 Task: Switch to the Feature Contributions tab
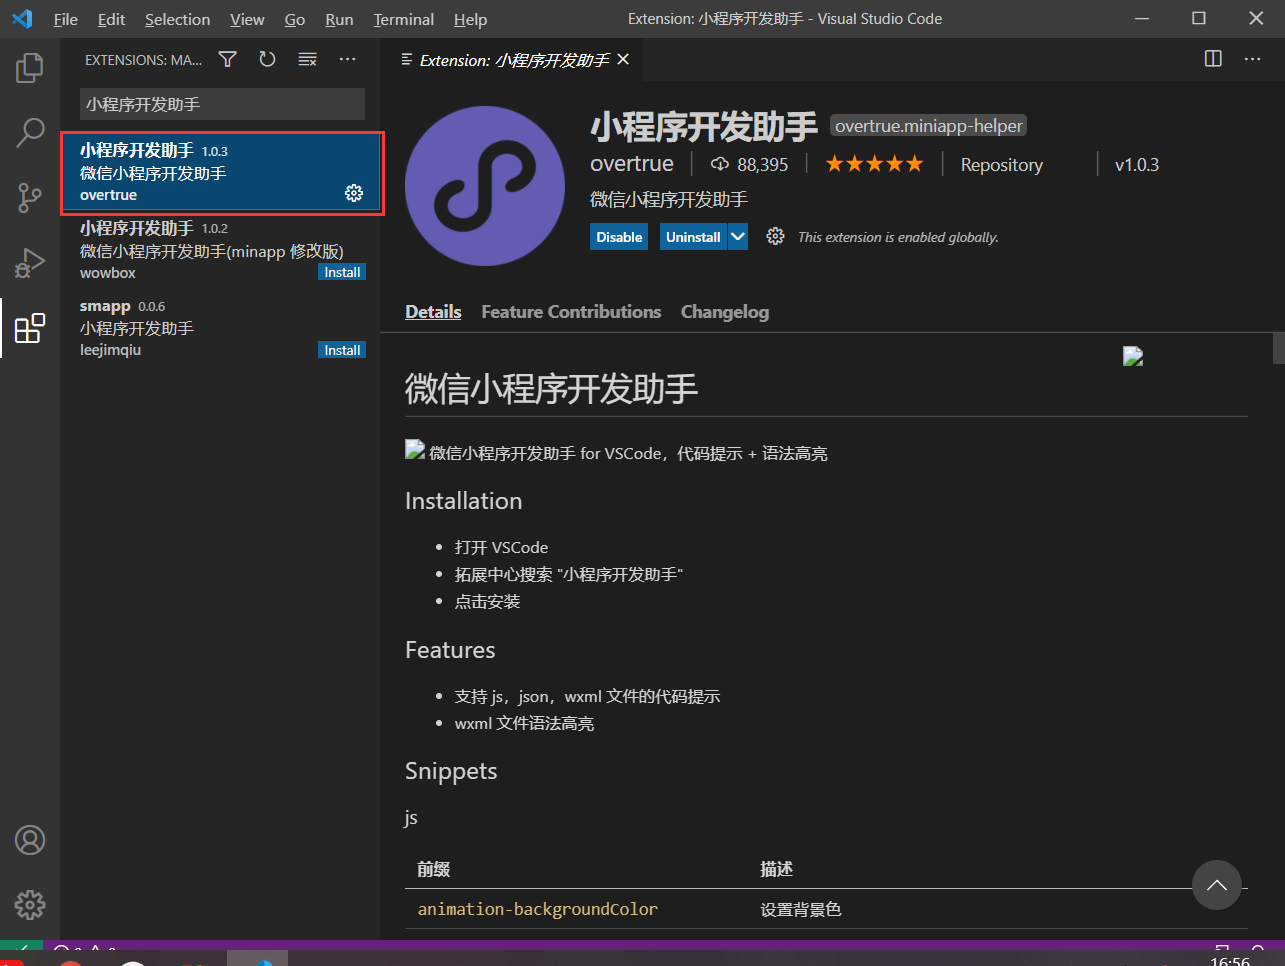(x=571, y=312)
